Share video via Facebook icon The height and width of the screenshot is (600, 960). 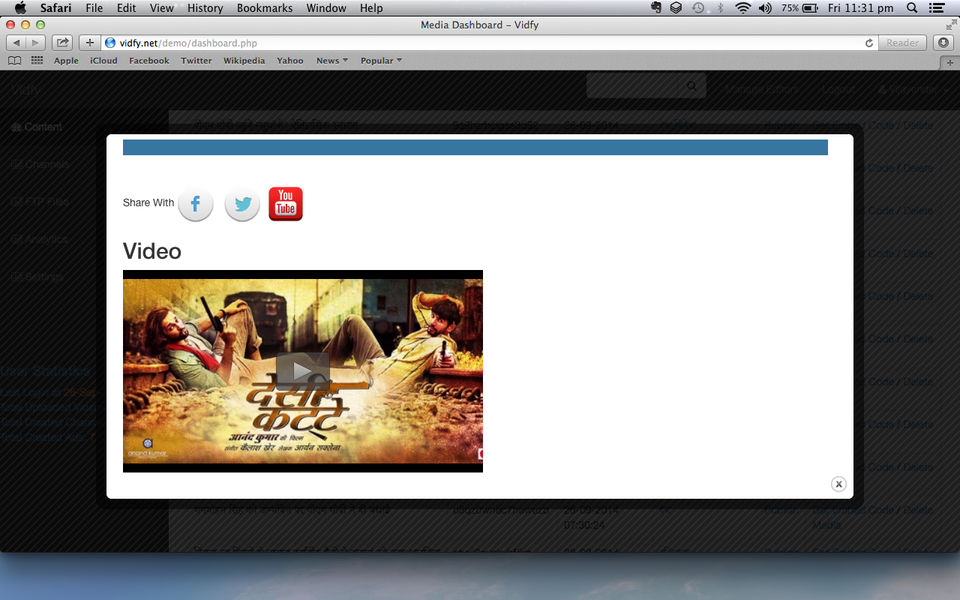[195, 204]
